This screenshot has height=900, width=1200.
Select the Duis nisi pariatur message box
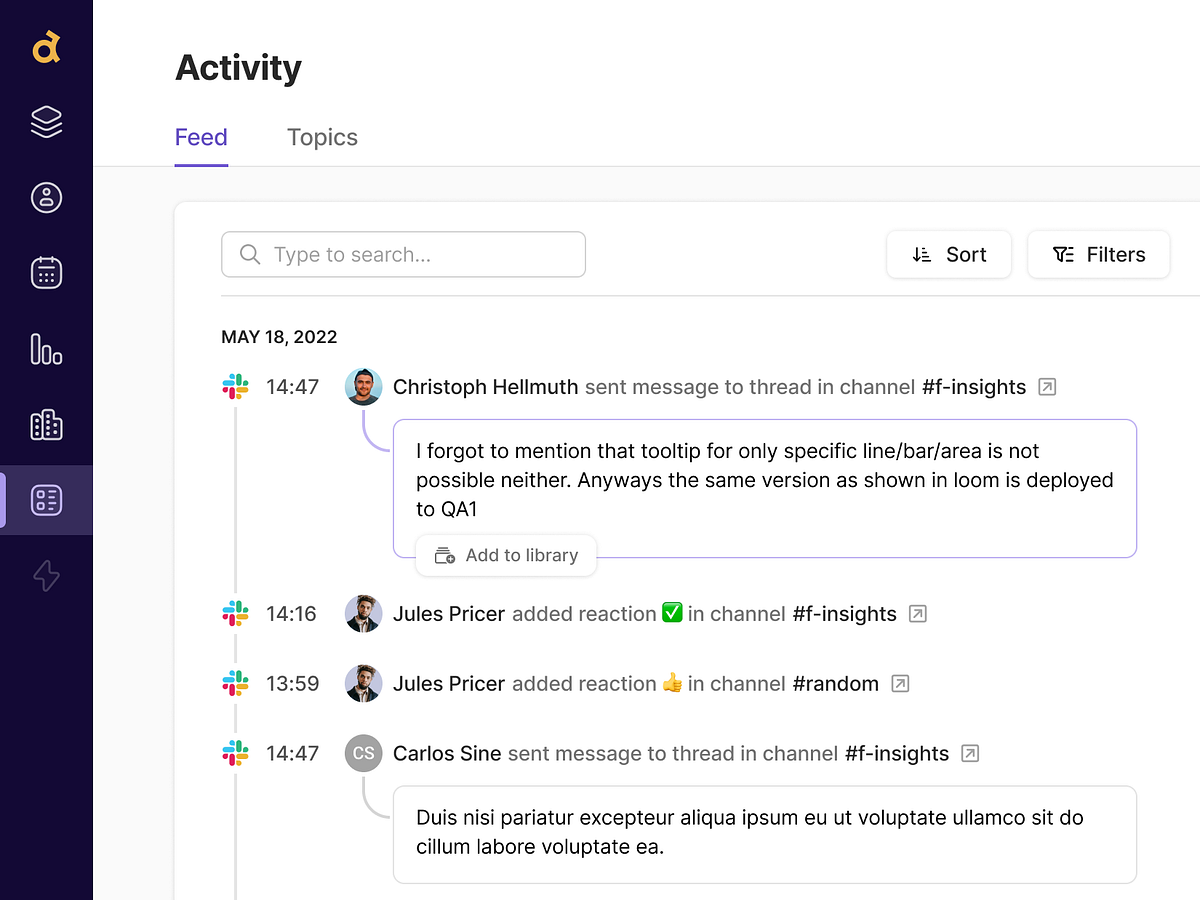[x=765, y=834]
